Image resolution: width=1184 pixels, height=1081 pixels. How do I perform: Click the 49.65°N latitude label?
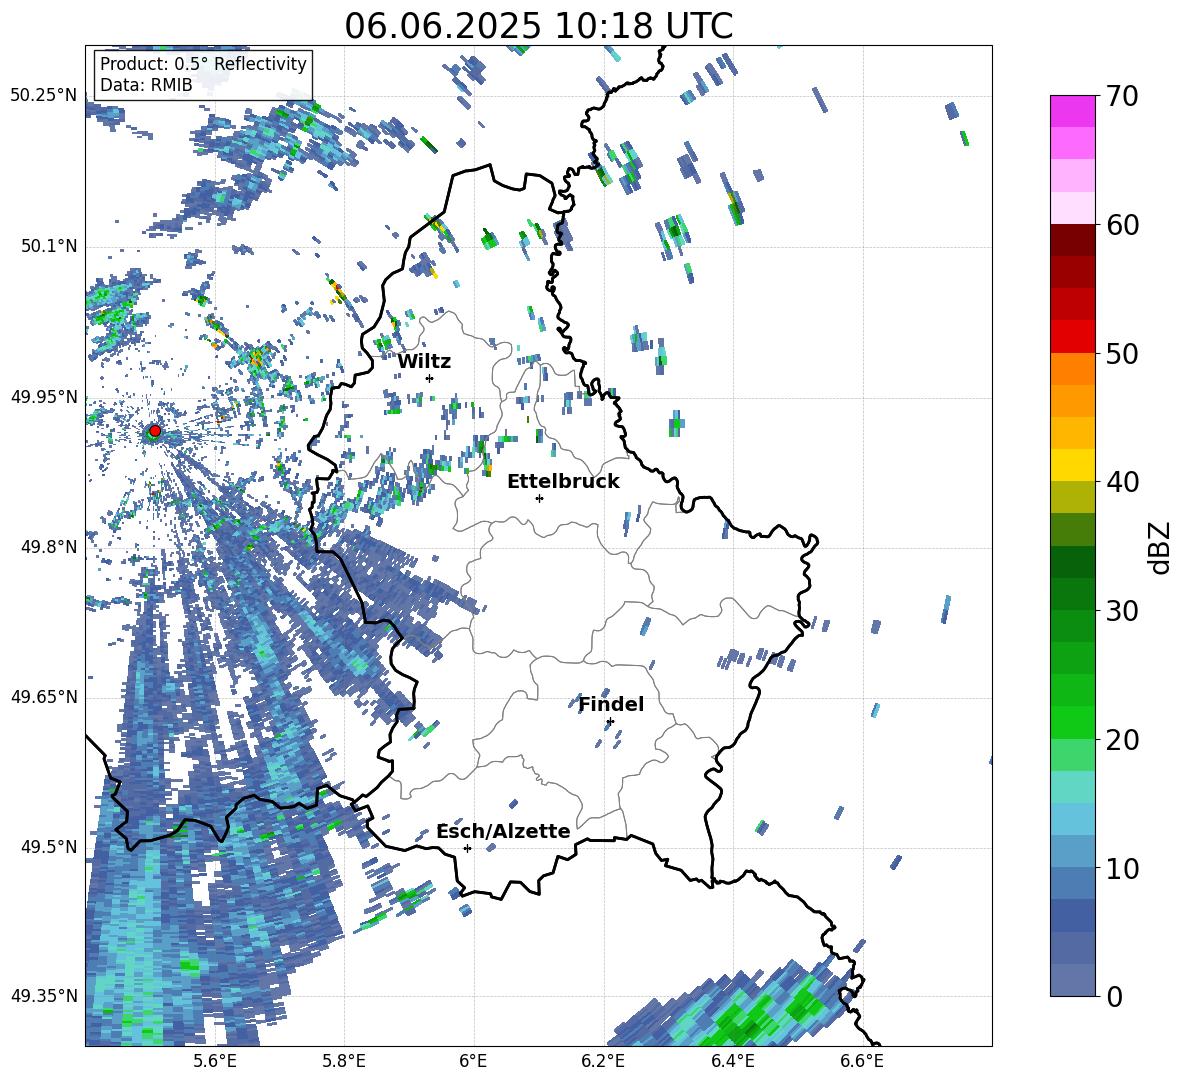click(x=44, y=698)
